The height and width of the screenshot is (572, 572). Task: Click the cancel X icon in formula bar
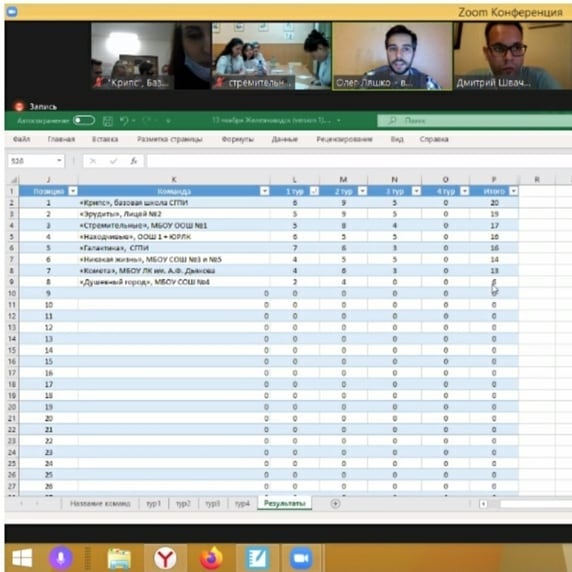click(x=93, y=161)
